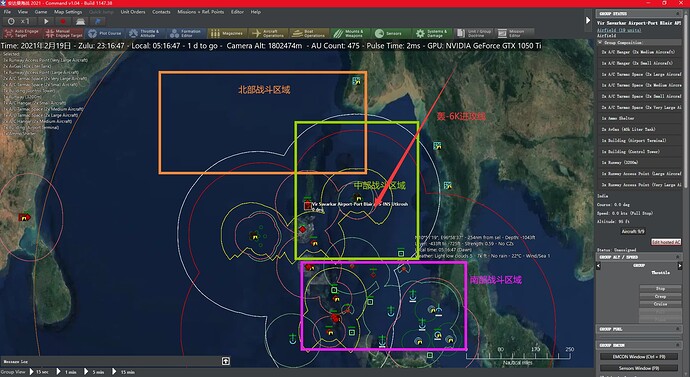Open Systems & Damage panel
This screenshot has width=690, height=377.
(x=430, y=33)
